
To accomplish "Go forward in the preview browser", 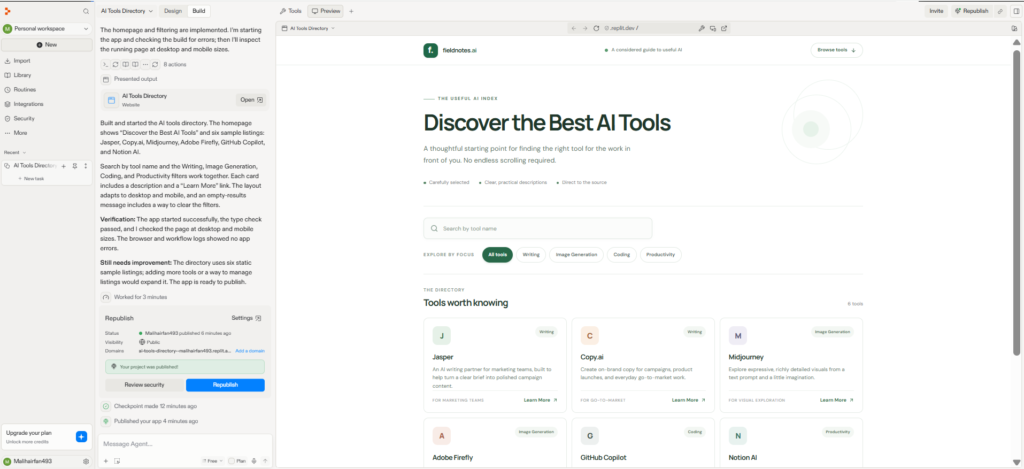I will [584, 28].
